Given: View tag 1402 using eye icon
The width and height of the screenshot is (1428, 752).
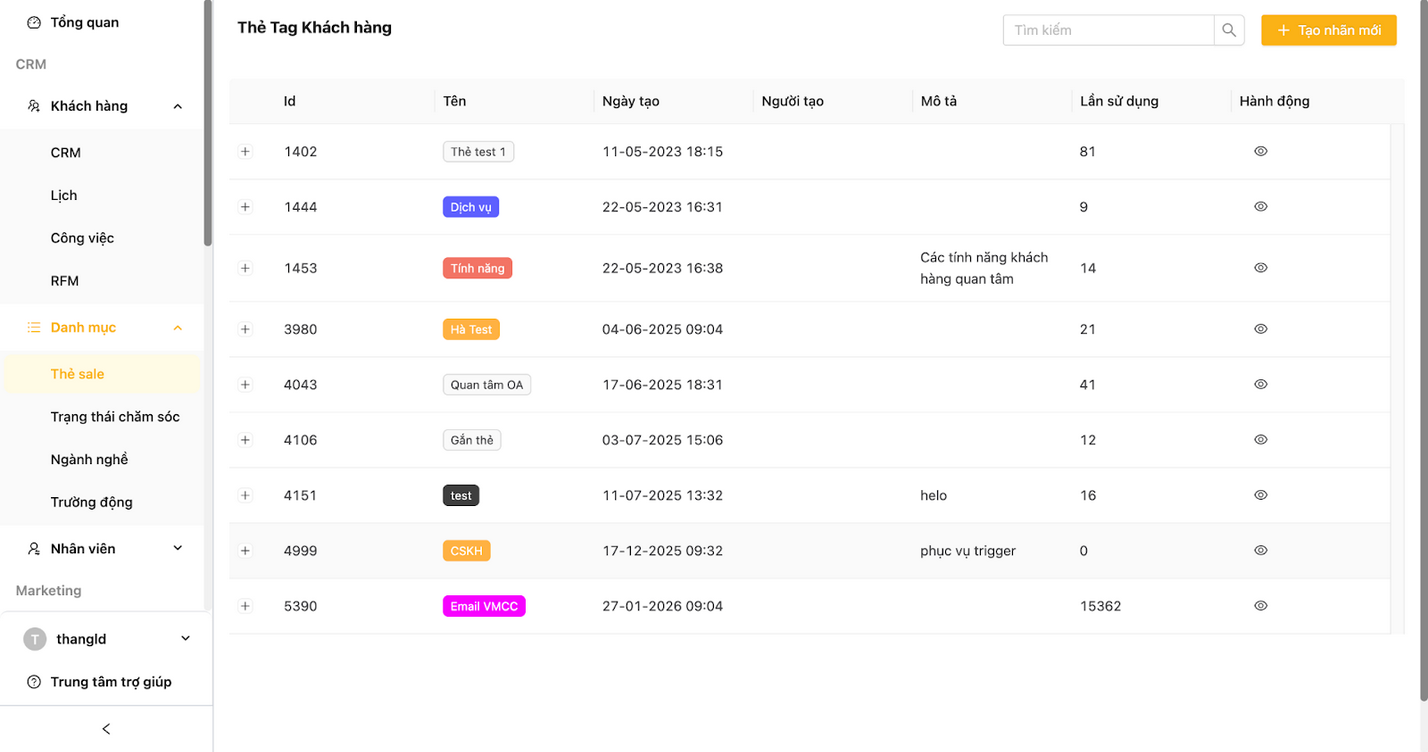Looking at the screenshot, I should (x=1260, y=151).
